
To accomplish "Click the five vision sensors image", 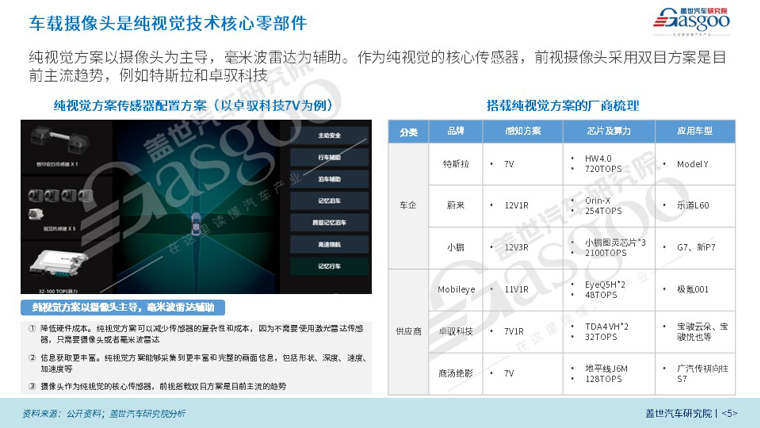I will (x=59, y=204).
